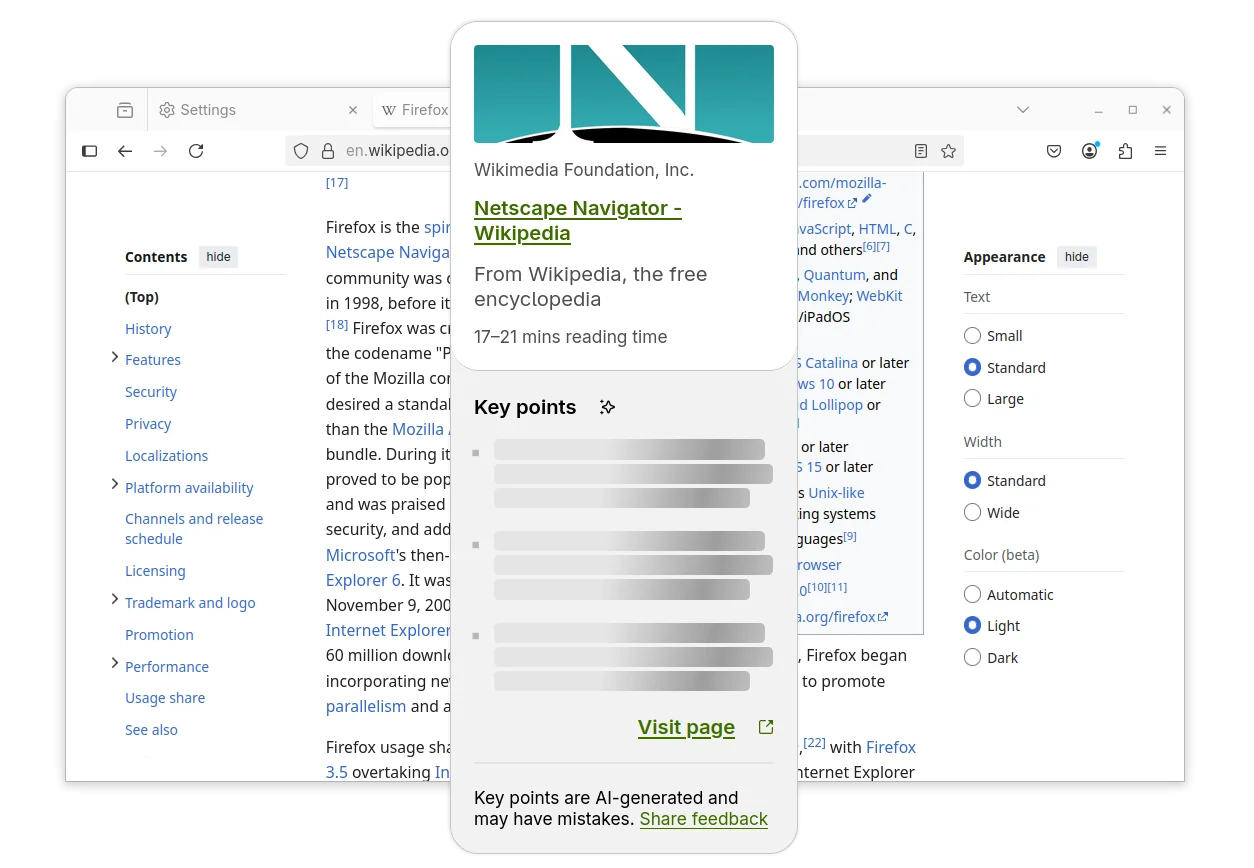Select Large text size
The image size is (1254, 868).
[x=972, y=398]
